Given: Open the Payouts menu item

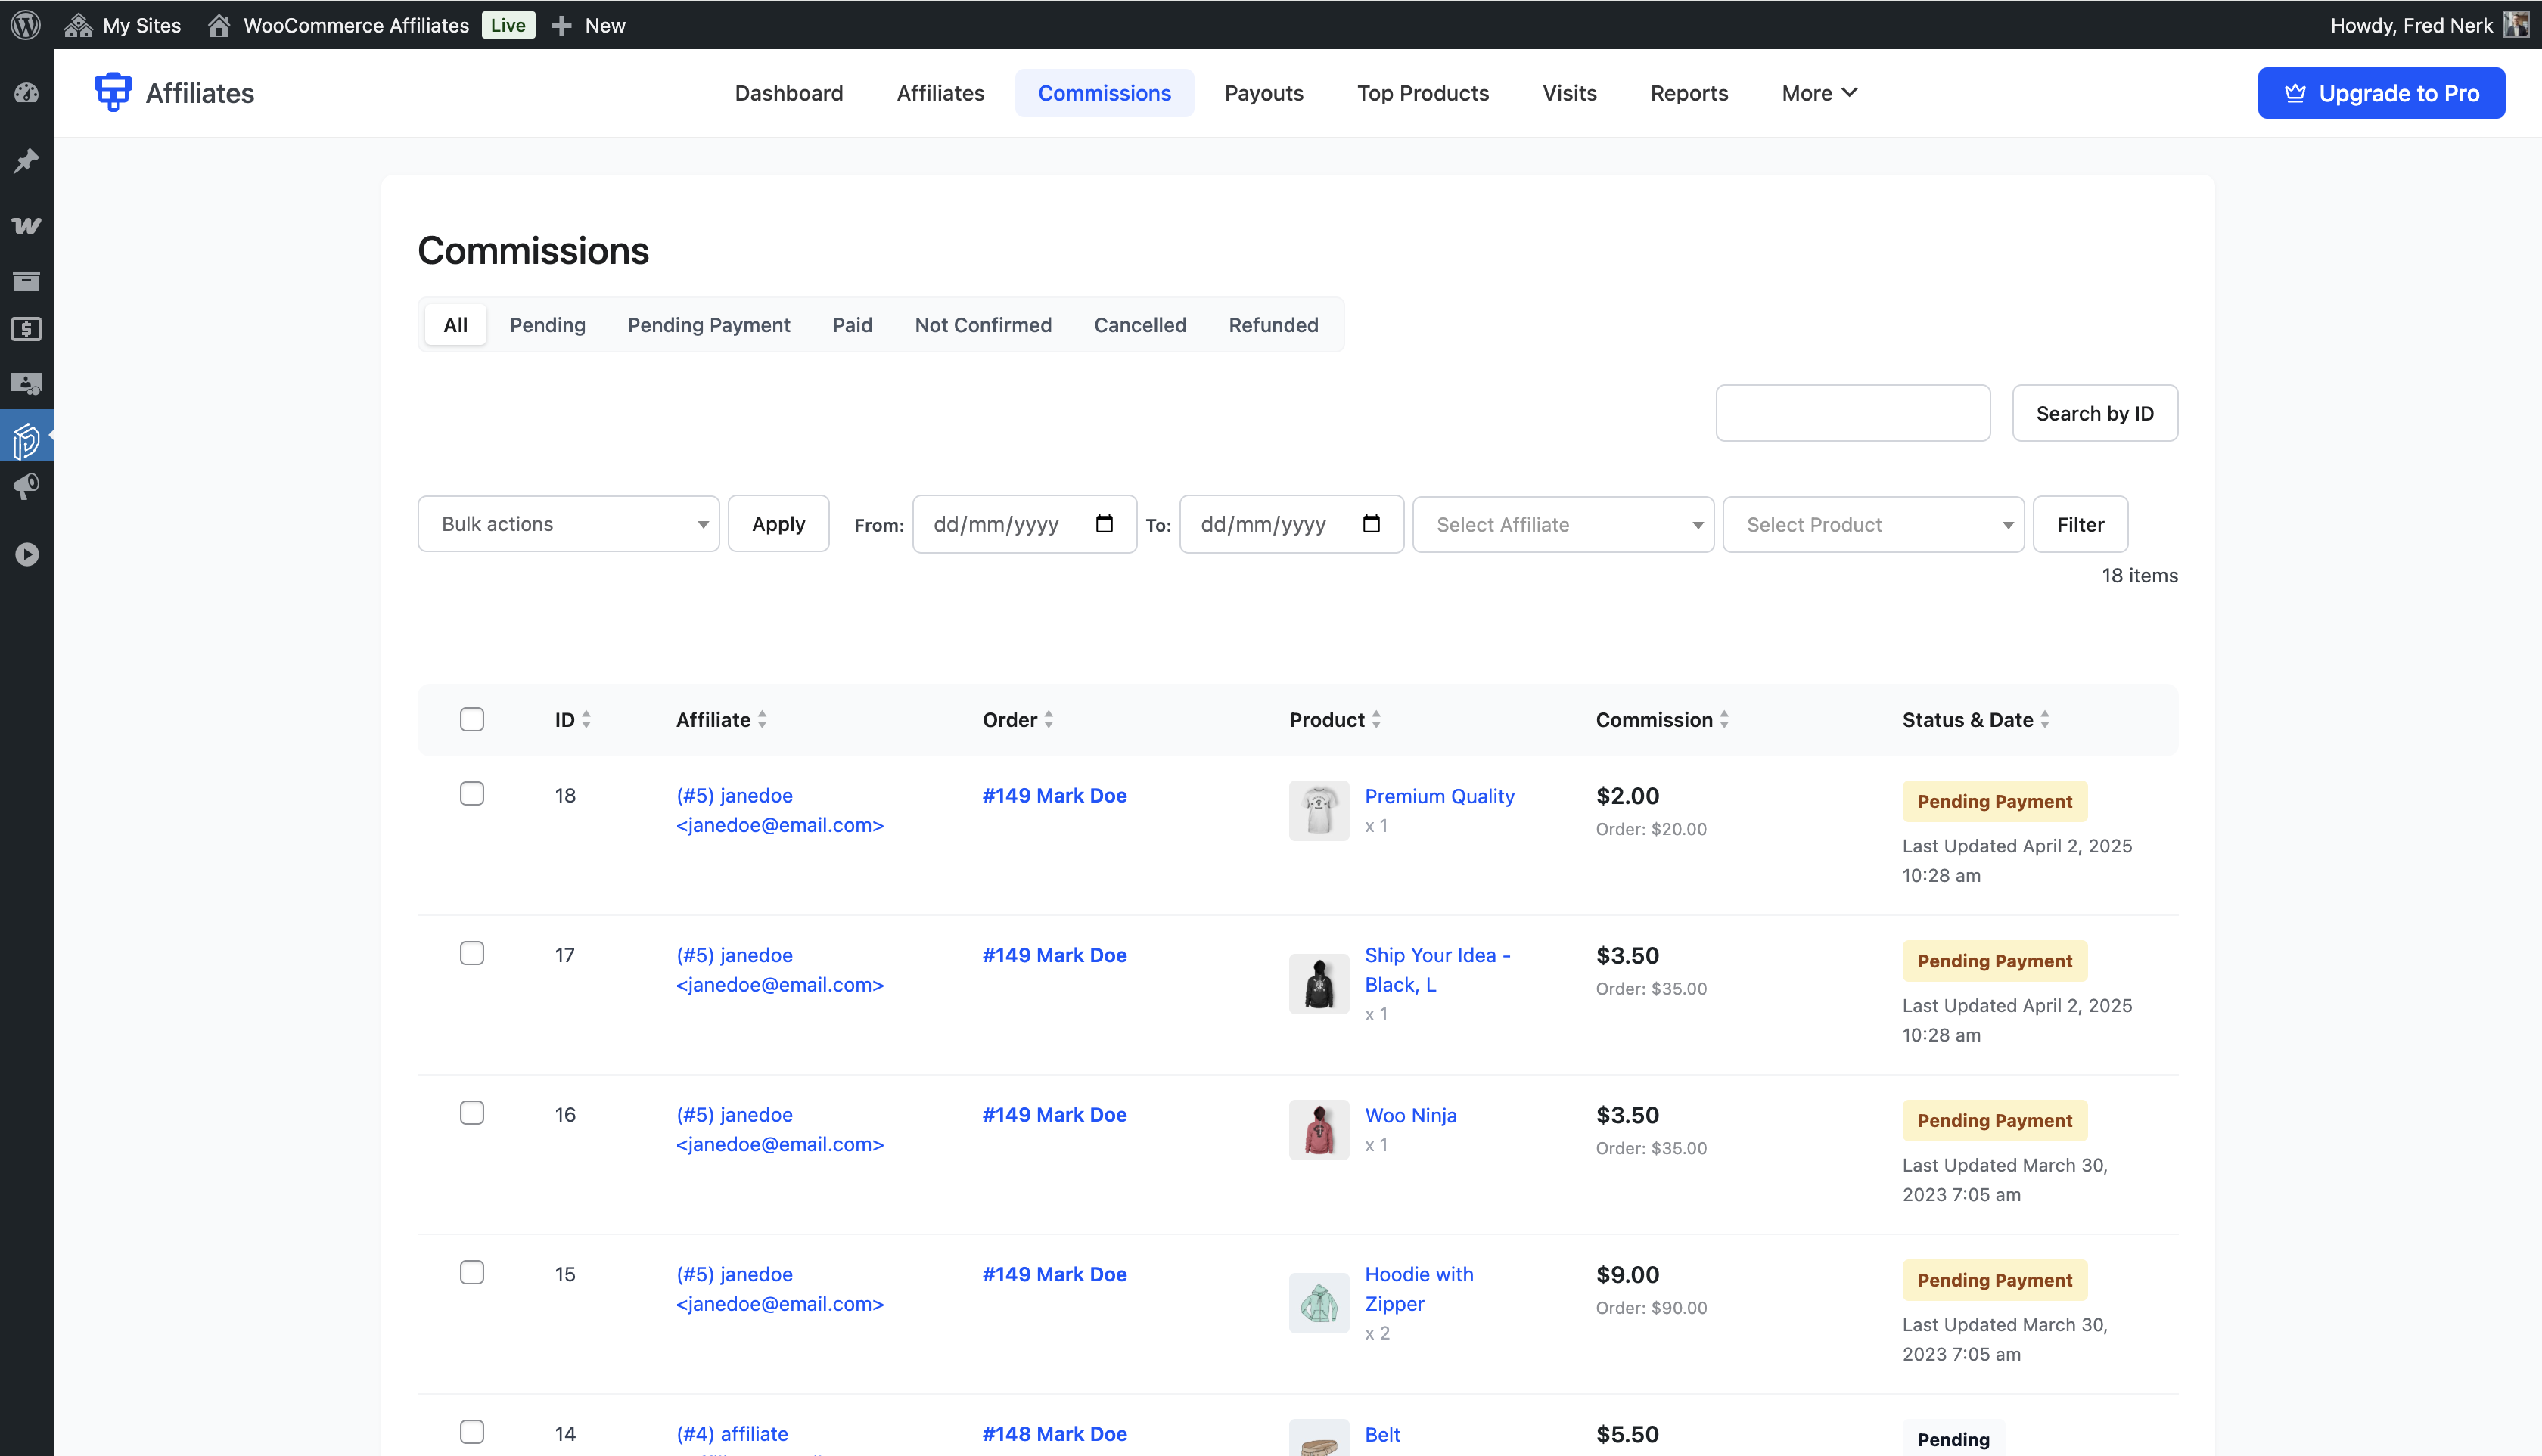Looking at the screenshot, I should pyautogui.click(x=1263, y=92).
